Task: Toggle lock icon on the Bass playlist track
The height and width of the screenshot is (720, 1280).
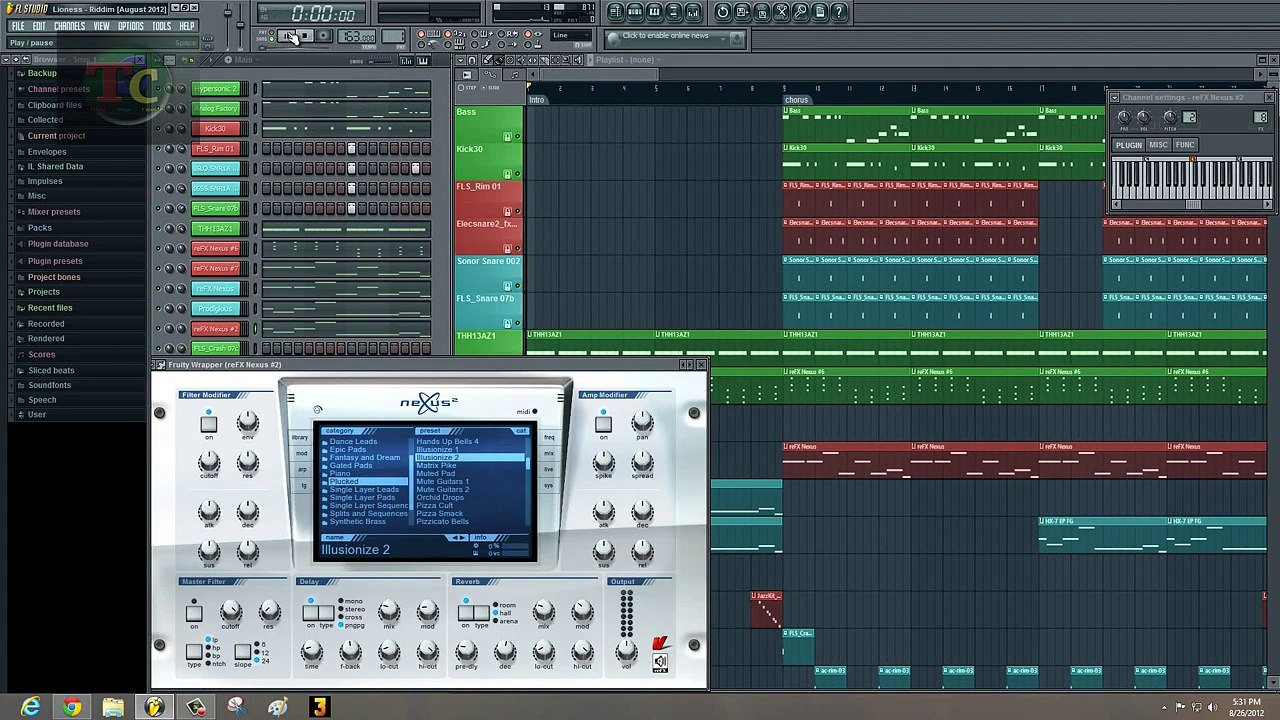Action: [507, 137]
